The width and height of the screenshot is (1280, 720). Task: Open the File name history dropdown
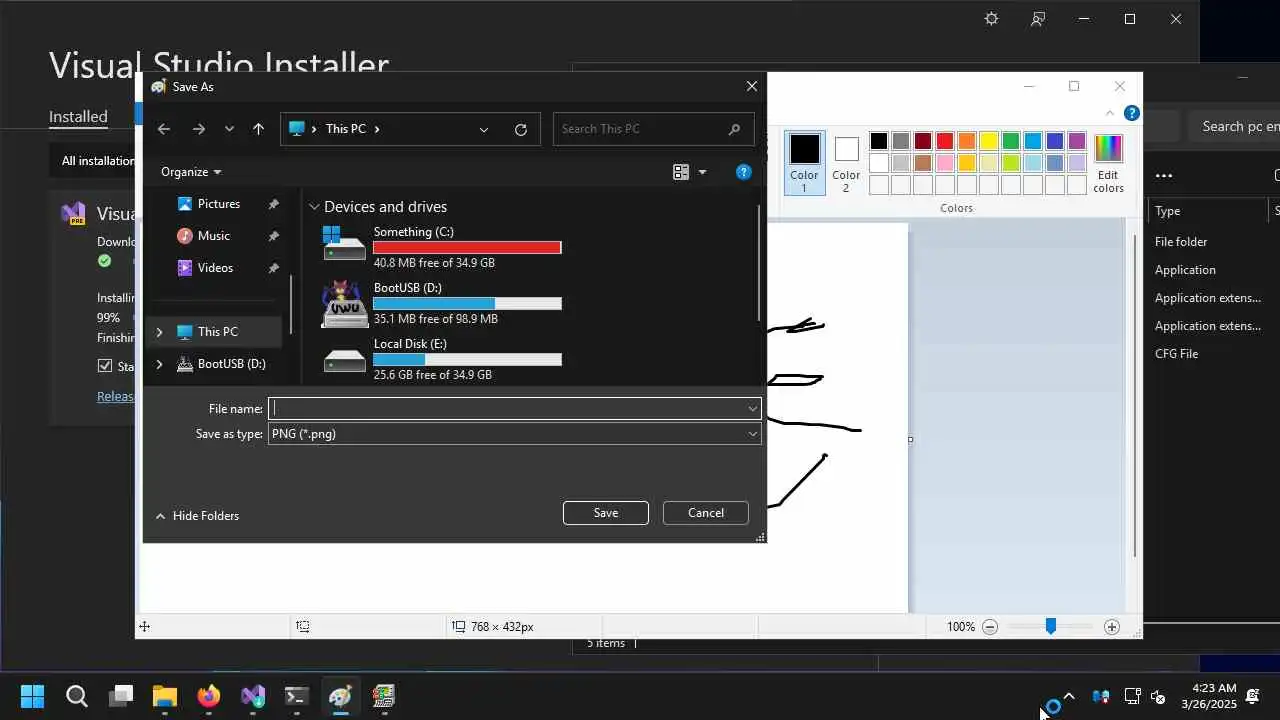coord(752,408)
